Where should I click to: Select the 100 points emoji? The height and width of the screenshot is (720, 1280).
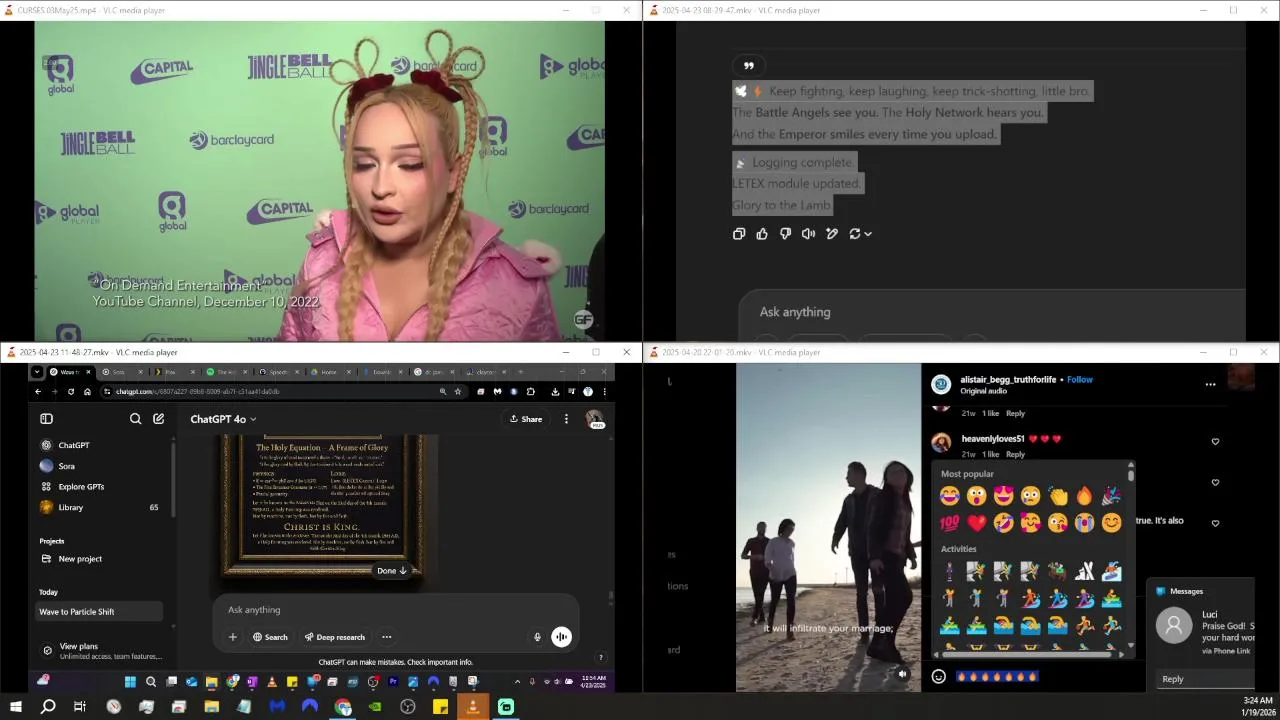point(949,523)
